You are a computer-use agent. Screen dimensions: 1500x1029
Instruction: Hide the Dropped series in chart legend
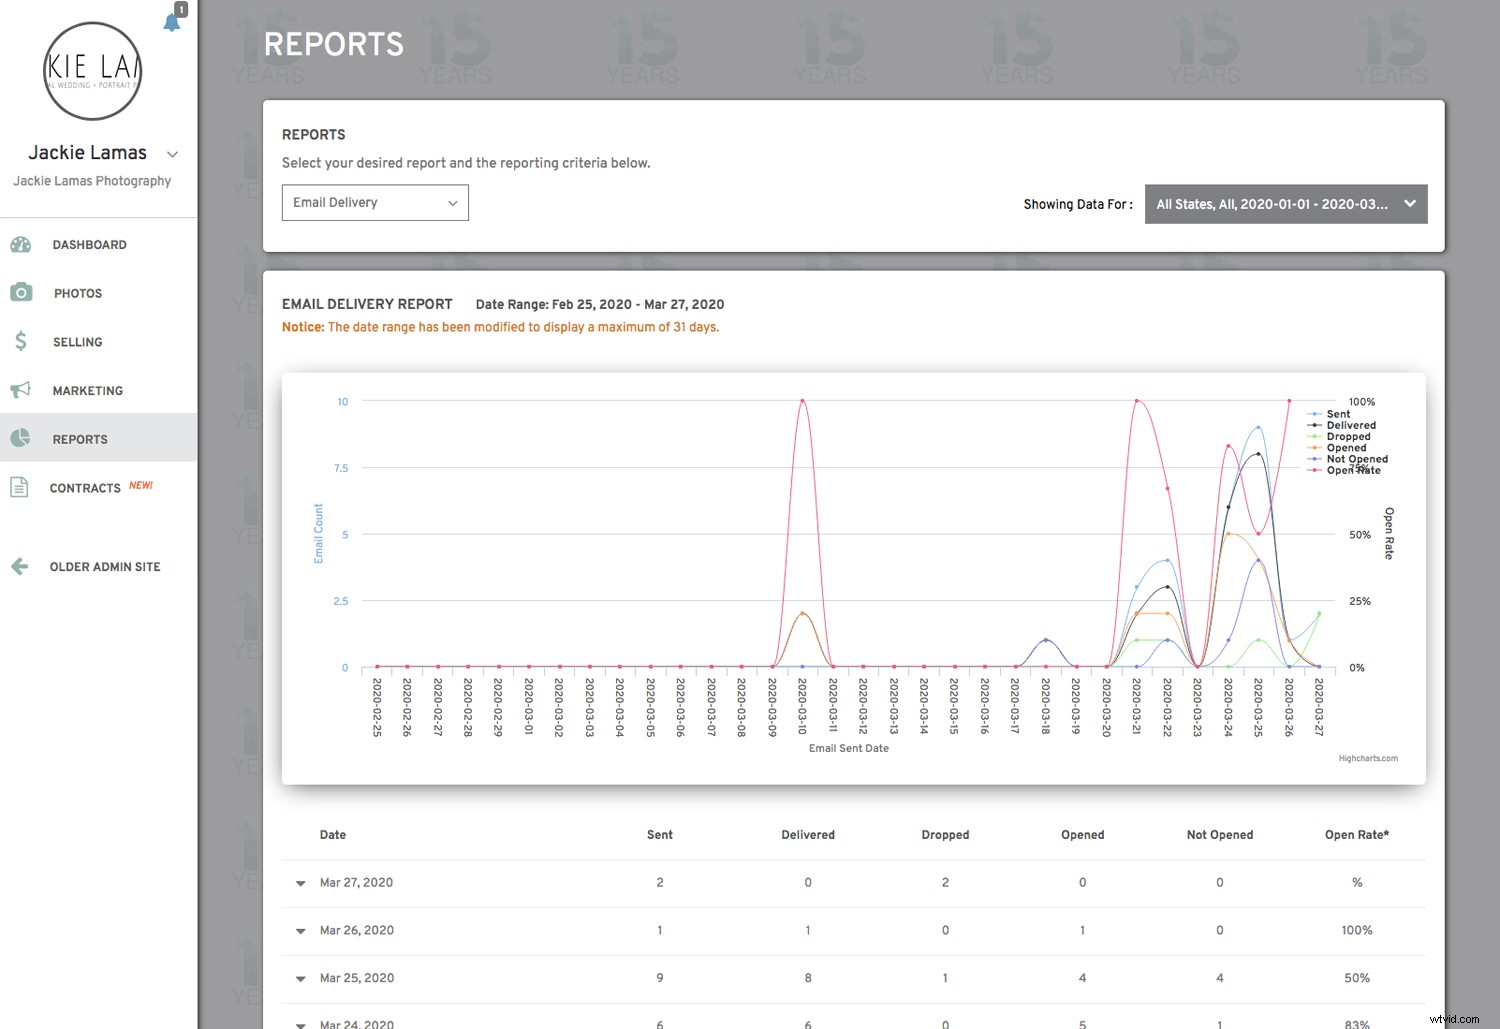coord(1348,437)
